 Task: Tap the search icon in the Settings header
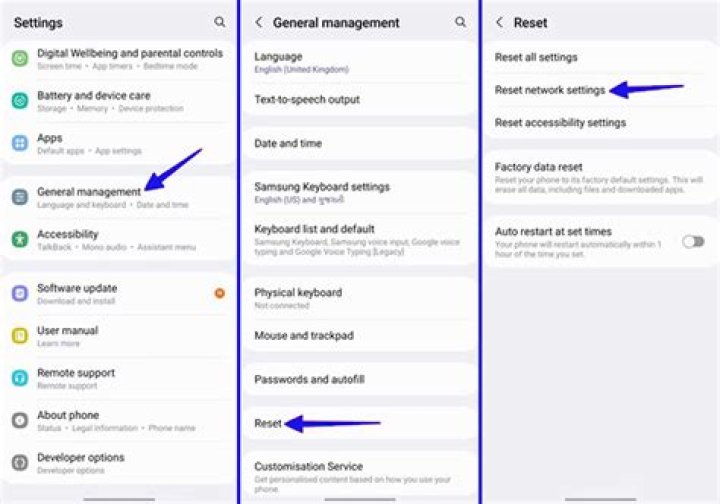(x=219, y=22)
